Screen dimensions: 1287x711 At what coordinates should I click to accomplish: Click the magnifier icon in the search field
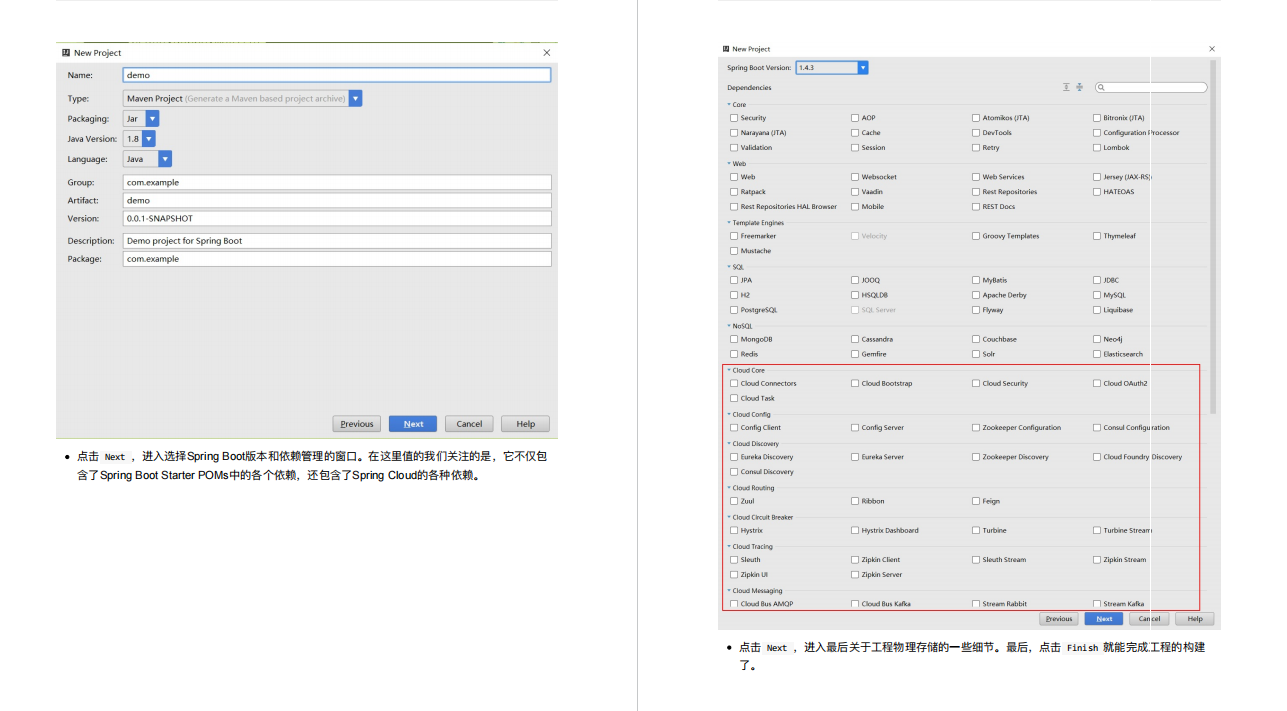click(1101, 87)
